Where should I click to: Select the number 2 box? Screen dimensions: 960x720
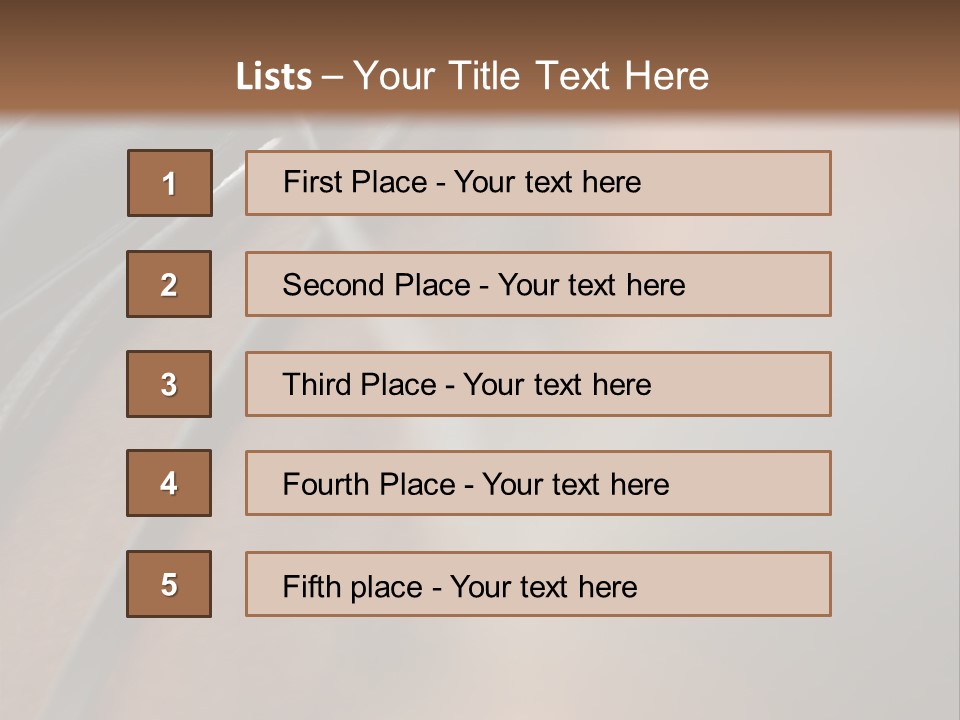(169, 284)
